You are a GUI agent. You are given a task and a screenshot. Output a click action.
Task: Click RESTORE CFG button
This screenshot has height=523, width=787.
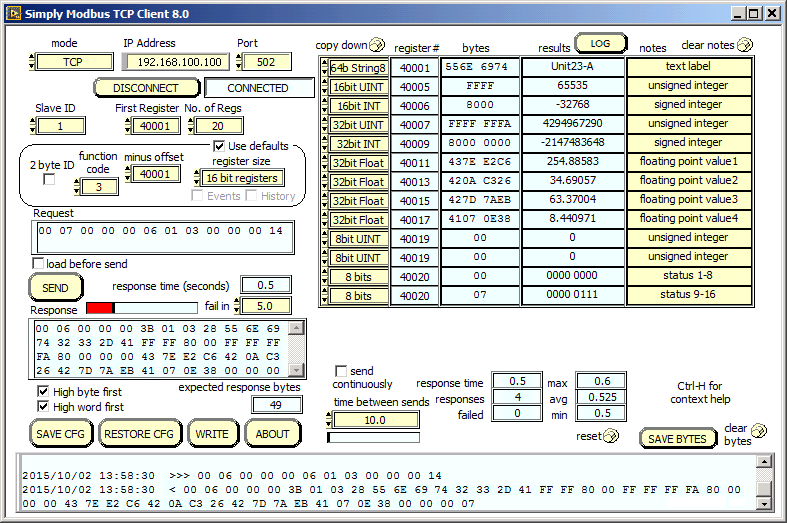tap(139, 434)
